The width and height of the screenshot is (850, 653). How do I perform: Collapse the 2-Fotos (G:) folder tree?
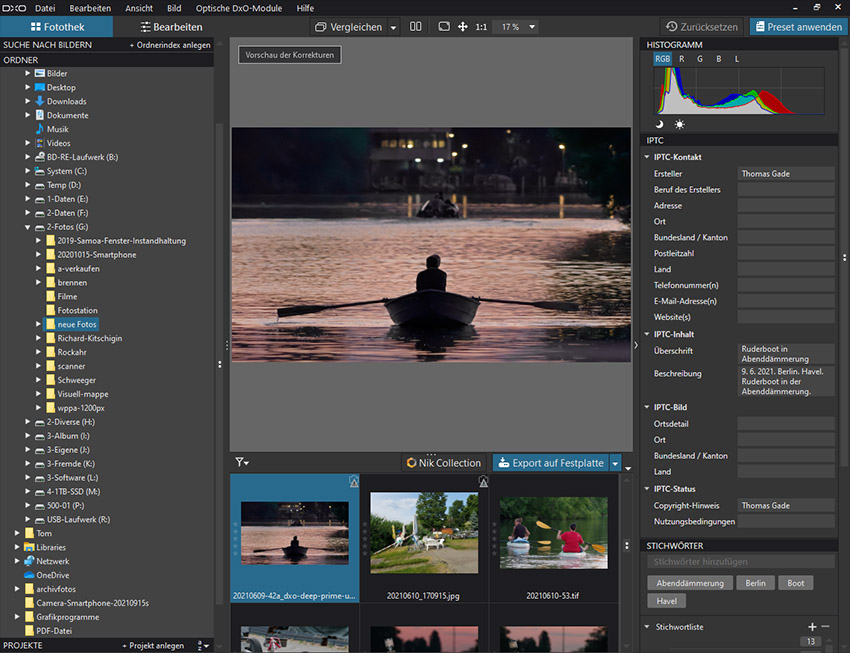pyautogui.click(x=29, y=227)
